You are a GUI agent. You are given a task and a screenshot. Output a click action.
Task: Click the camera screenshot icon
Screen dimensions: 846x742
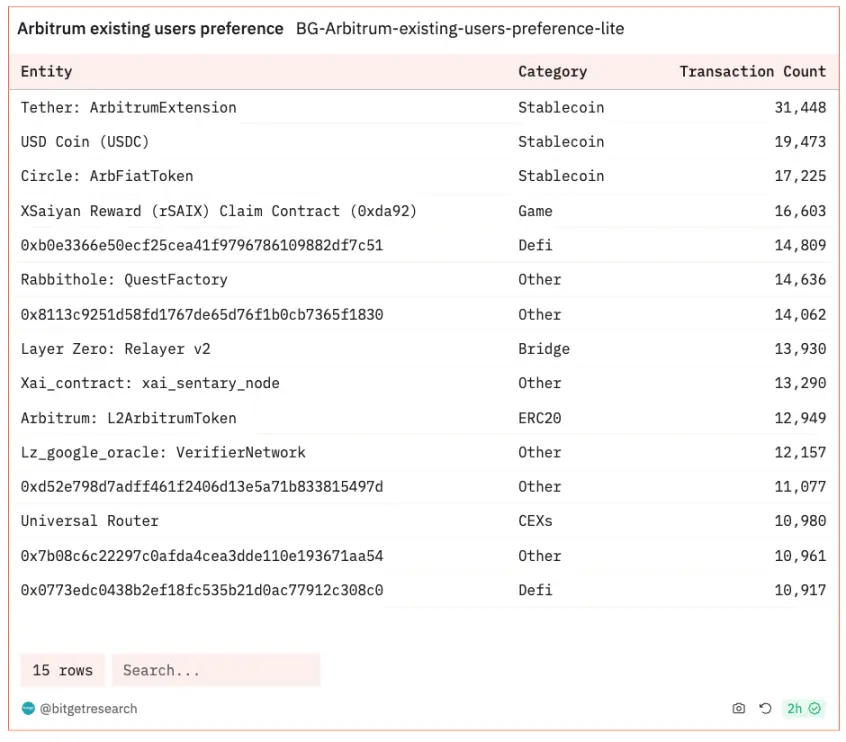point(739,708)
